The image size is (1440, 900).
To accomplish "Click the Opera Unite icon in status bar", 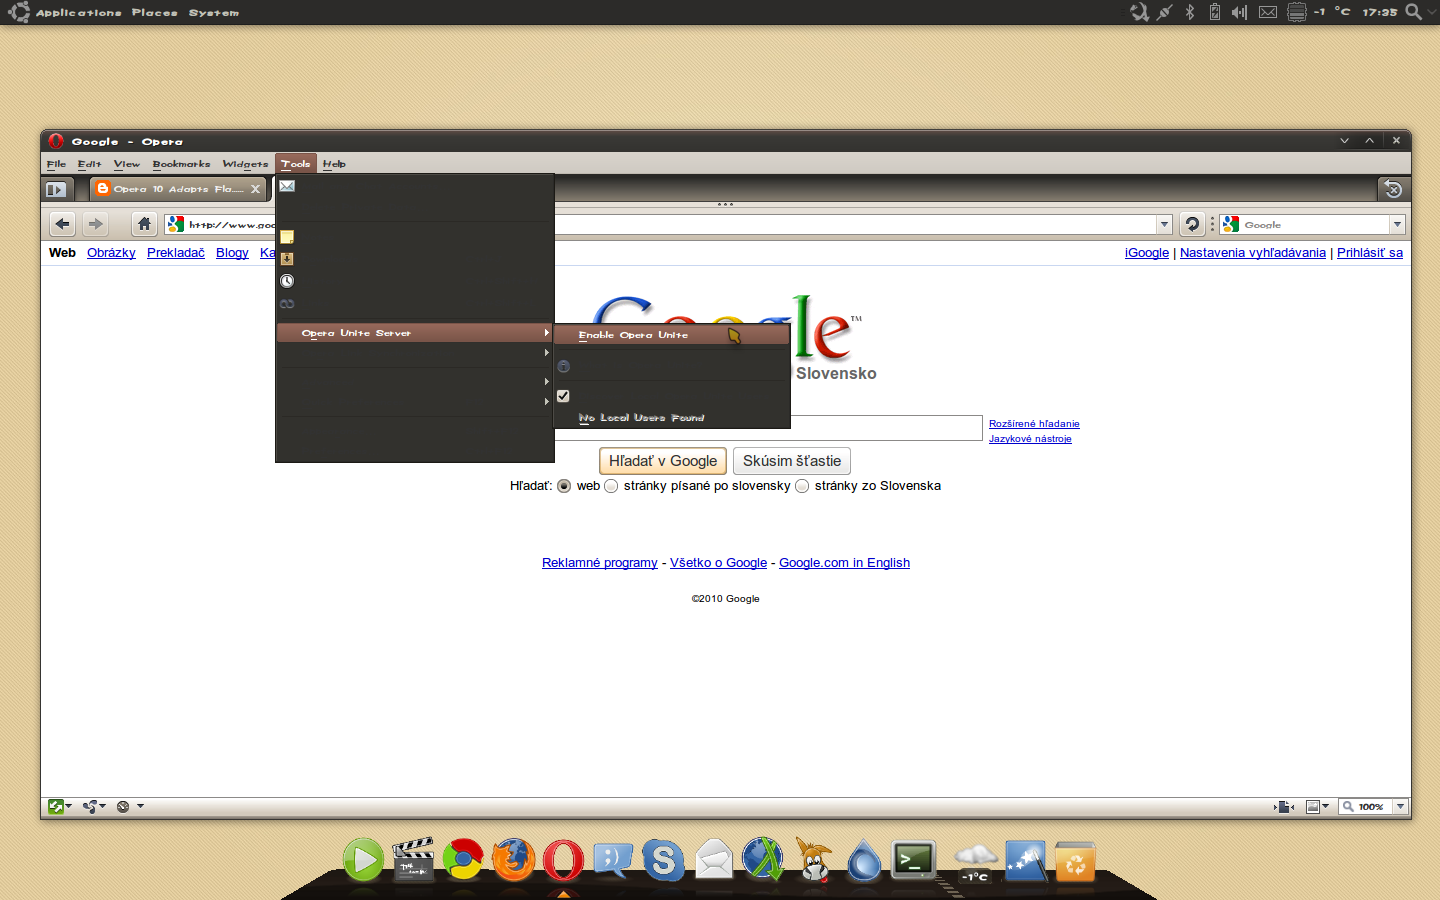I will point(91,807).
